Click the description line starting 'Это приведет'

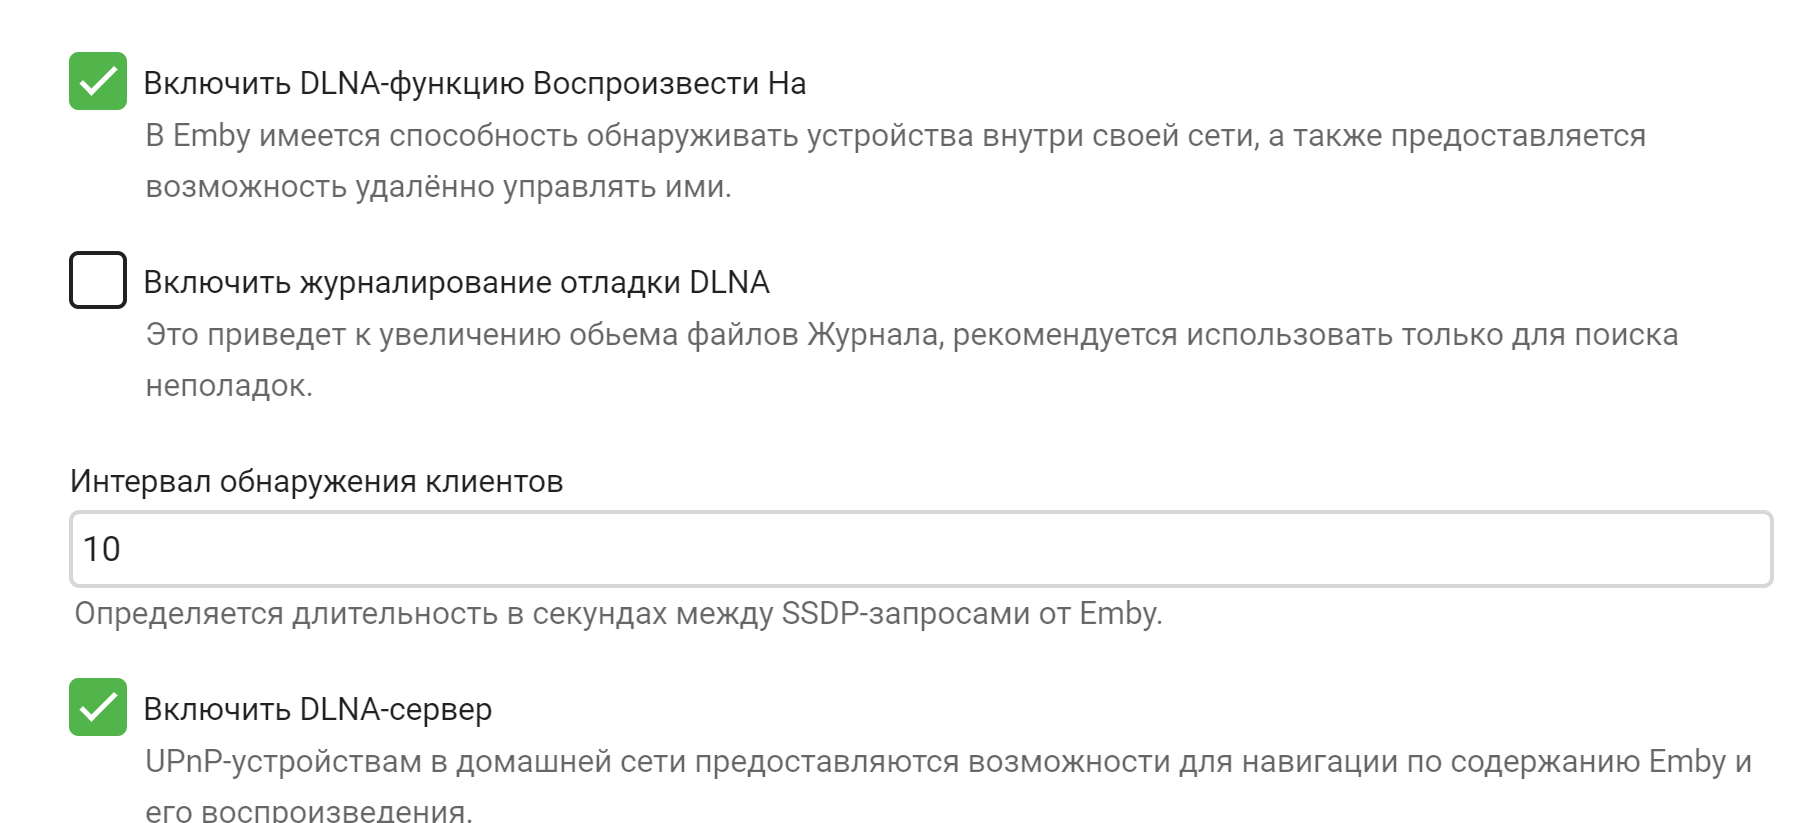(x=911, y=334)
